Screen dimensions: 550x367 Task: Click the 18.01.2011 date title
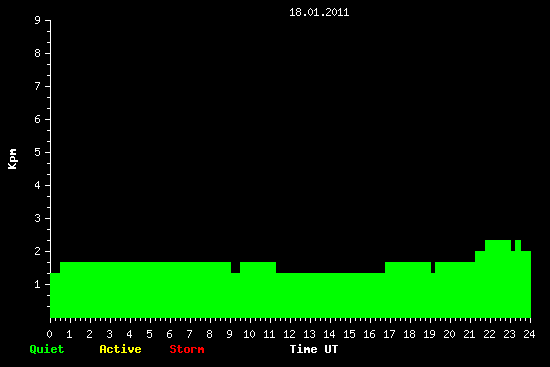pyautogui.click(x=319, y=13)
